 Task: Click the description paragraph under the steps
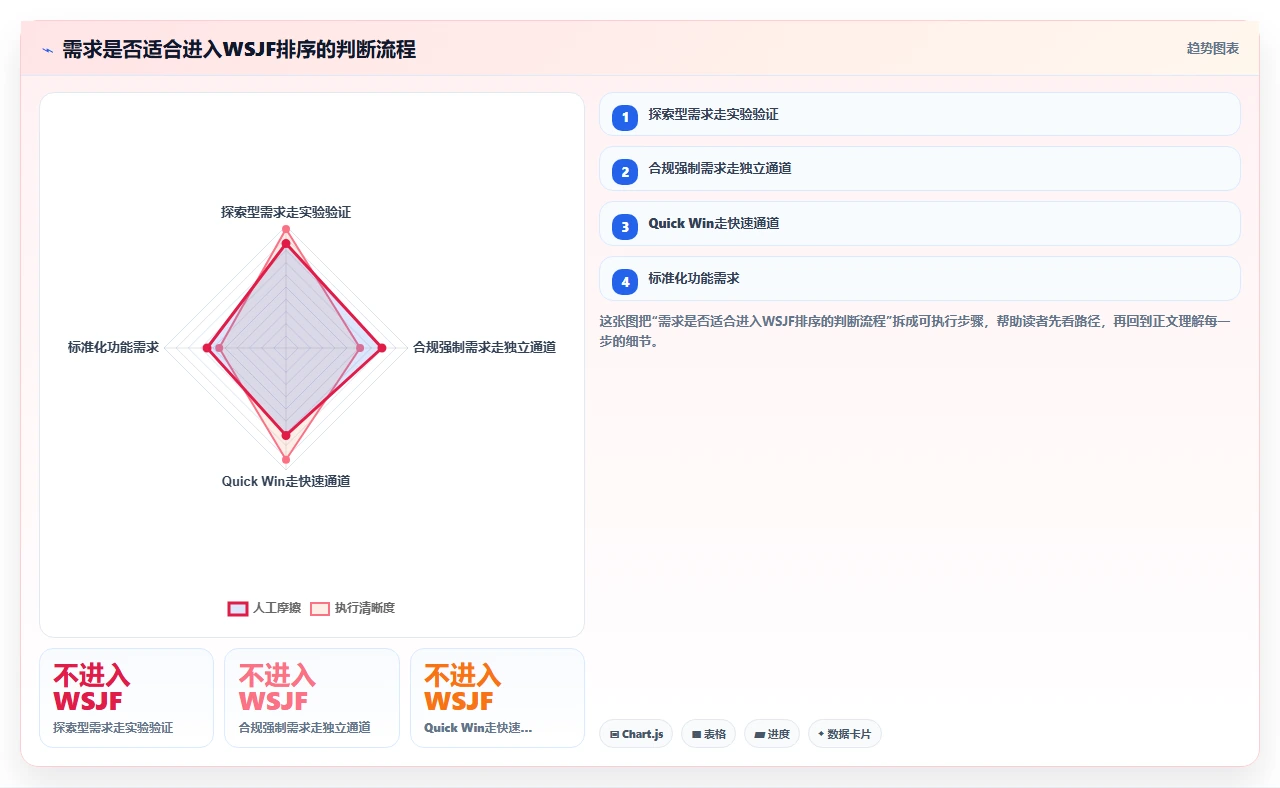coord(915,331)
